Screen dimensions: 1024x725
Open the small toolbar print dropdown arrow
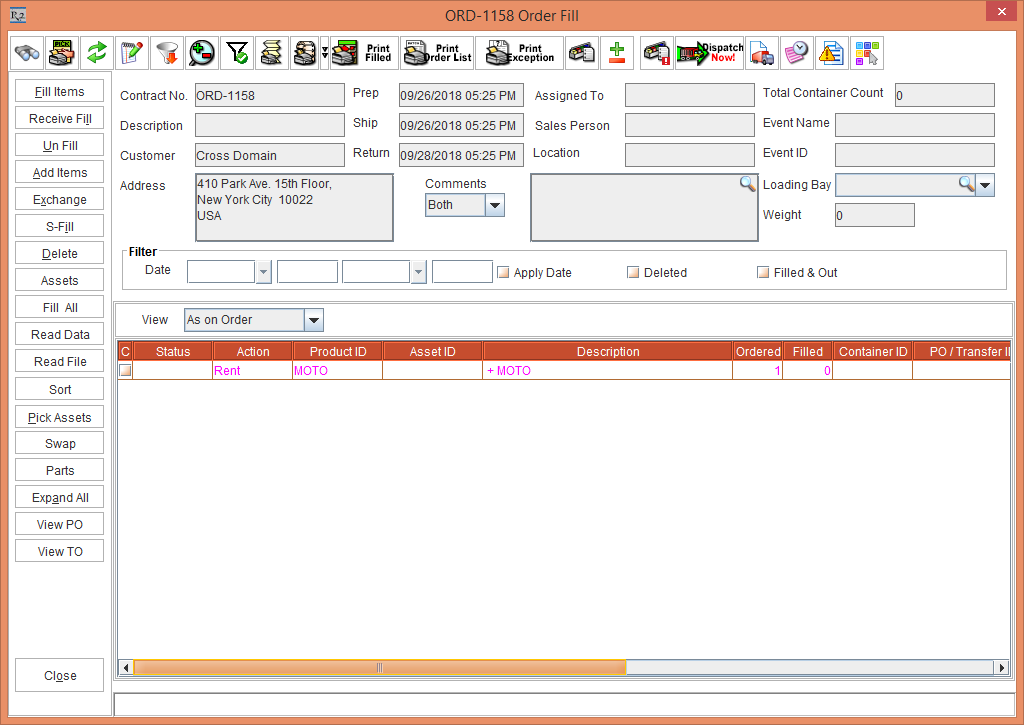(325, 53)
